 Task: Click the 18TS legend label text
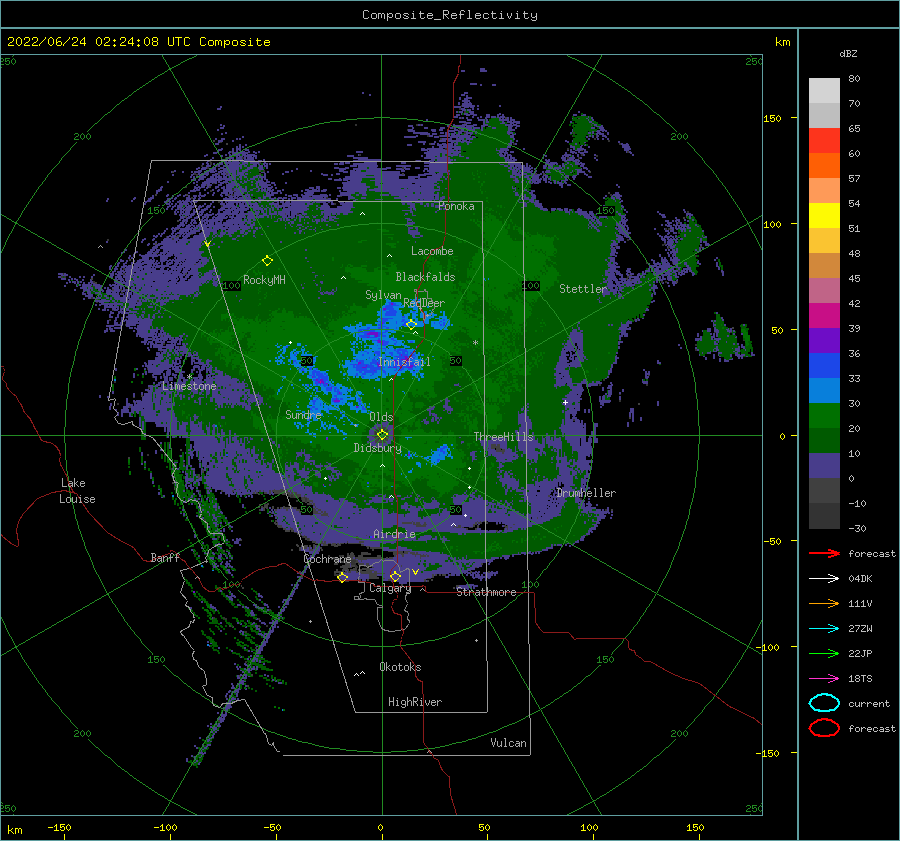tap(860, 679)
